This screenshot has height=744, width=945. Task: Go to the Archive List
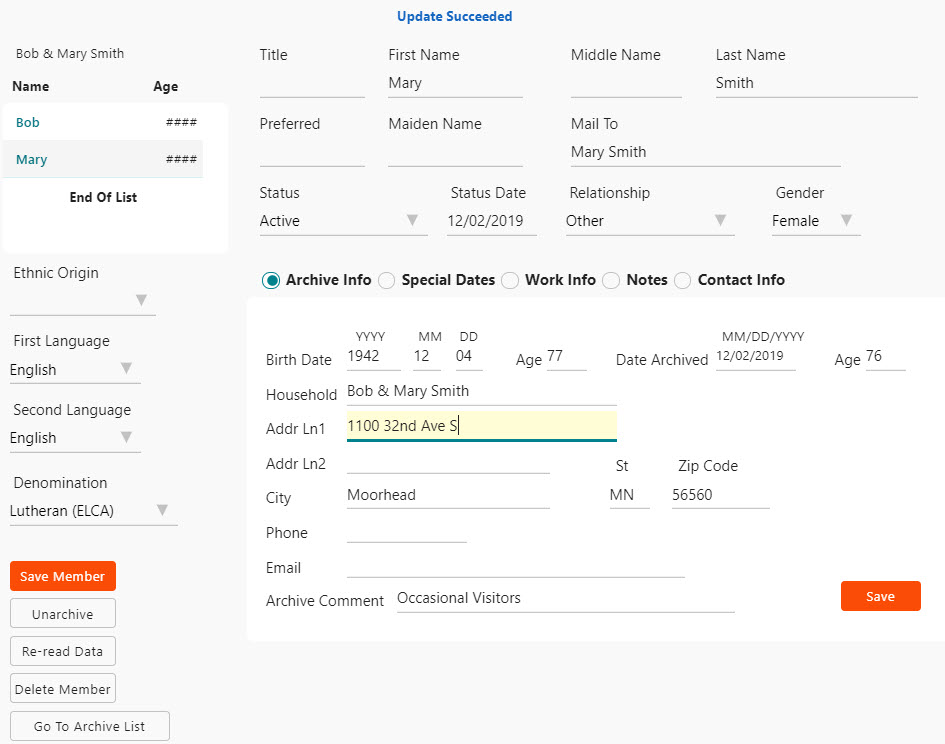click(90, 726)
